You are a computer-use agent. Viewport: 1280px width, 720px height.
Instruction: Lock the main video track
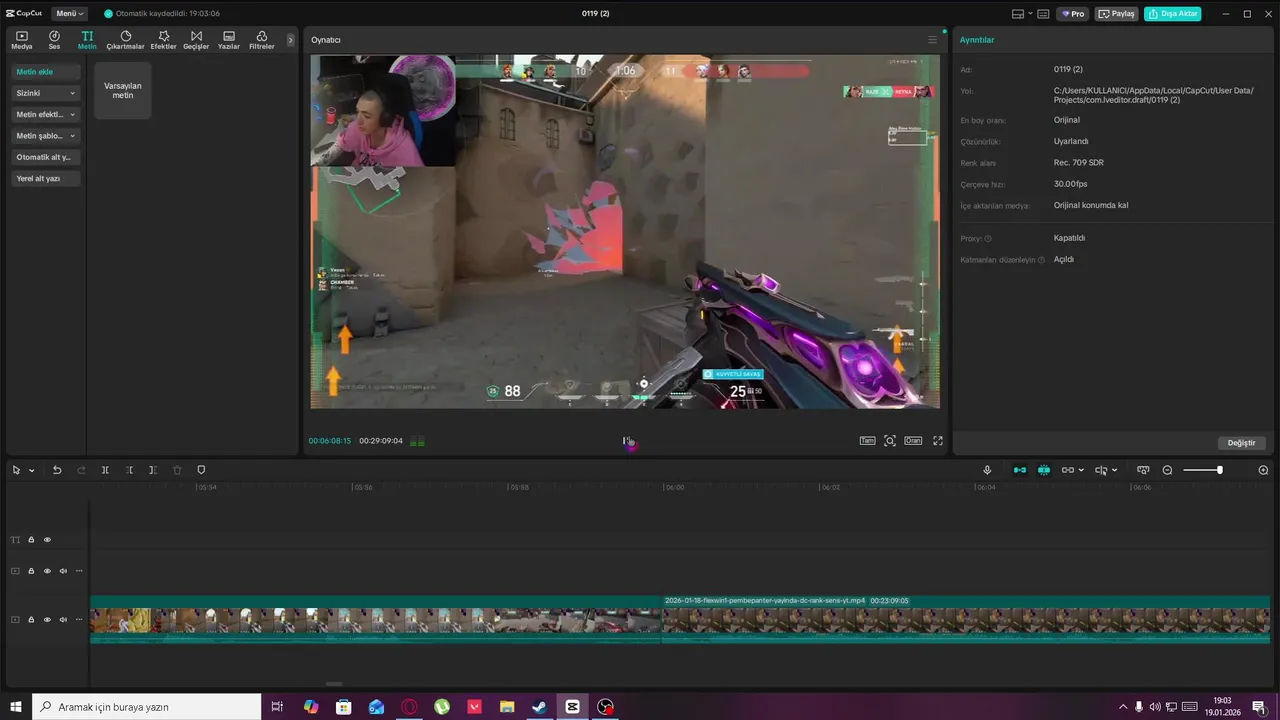(31, 620)
